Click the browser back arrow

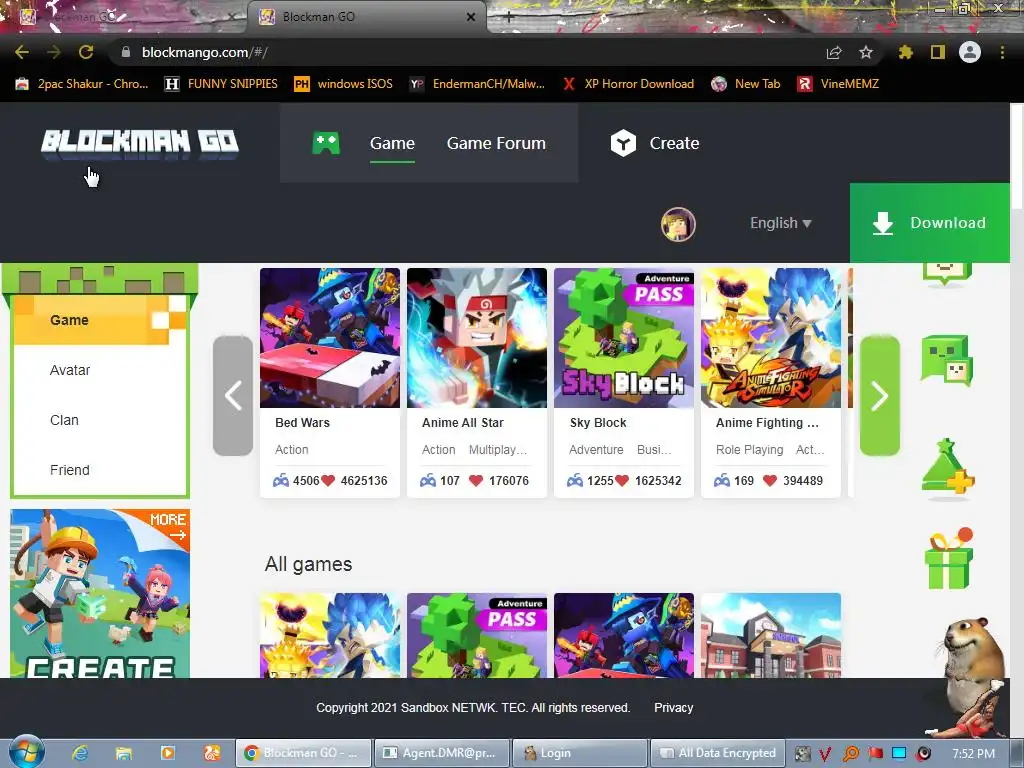click(22, 52)
